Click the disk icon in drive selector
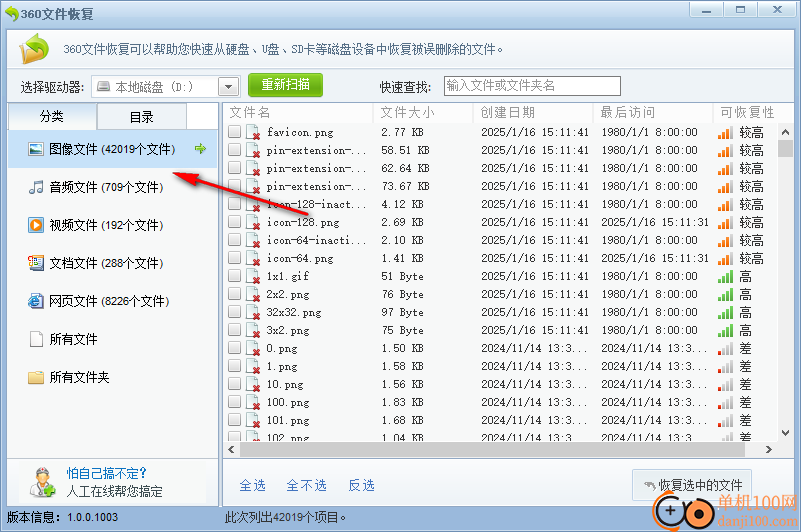Screen dimensions: 801x532 click(x=104, y=86)
